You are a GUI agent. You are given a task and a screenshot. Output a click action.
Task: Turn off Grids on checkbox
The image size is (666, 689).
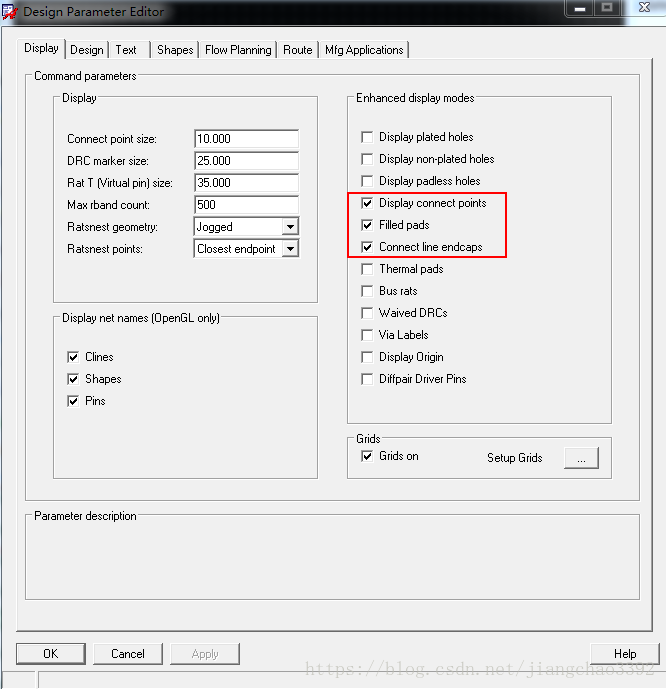(367, 456)
